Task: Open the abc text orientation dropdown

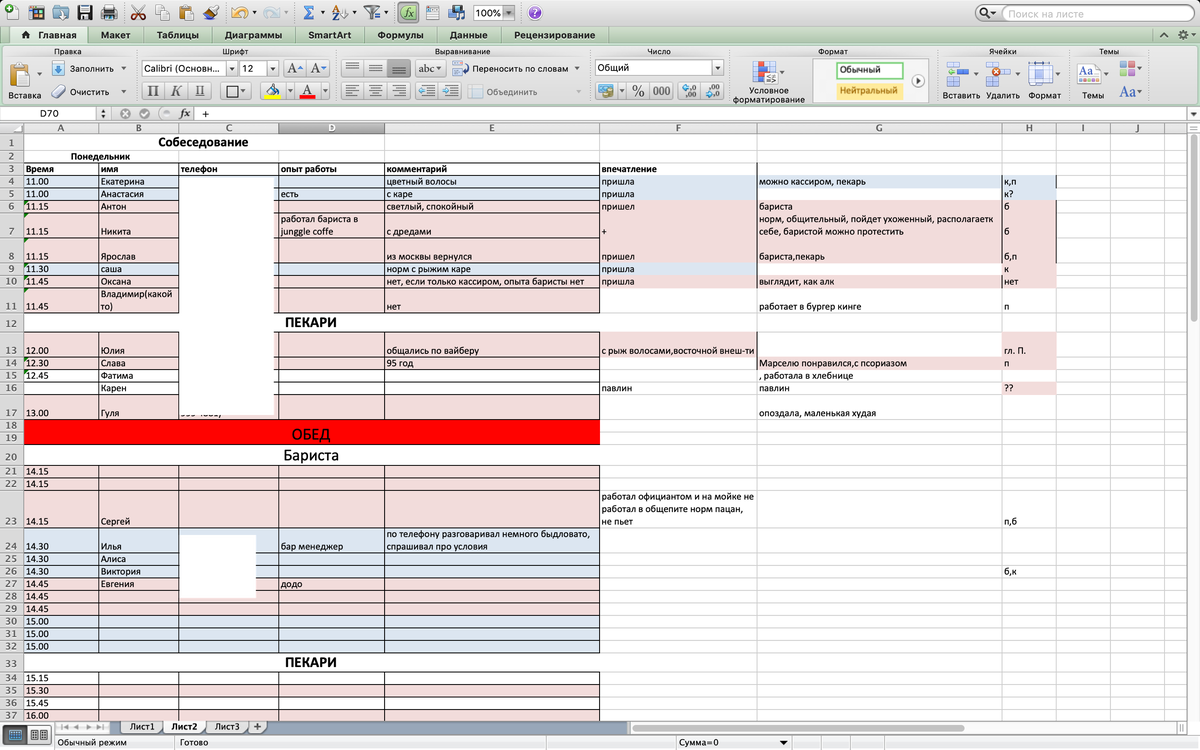Action: point(430,68)
